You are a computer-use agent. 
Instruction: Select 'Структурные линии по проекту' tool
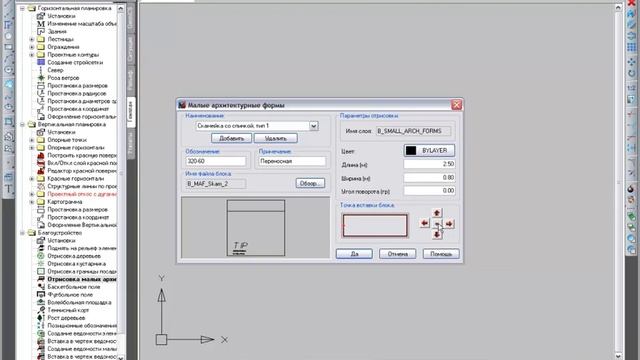point(82,186)
